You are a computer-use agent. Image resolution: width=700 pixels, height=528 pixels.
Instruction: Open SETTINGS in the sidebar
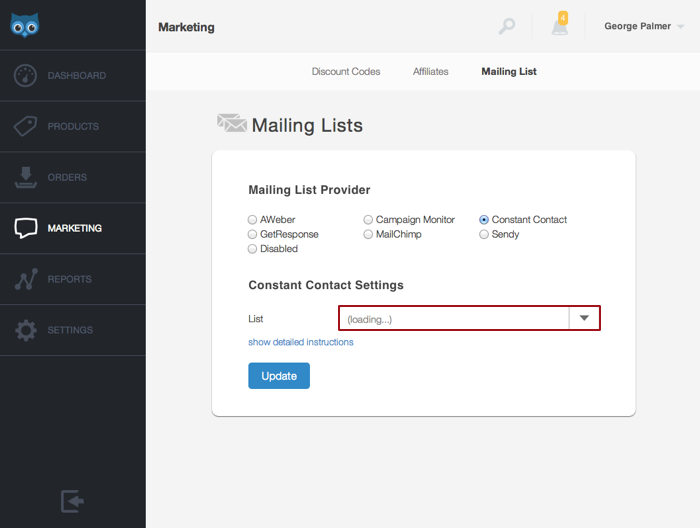pyautogui.click(x=71, y=330)
